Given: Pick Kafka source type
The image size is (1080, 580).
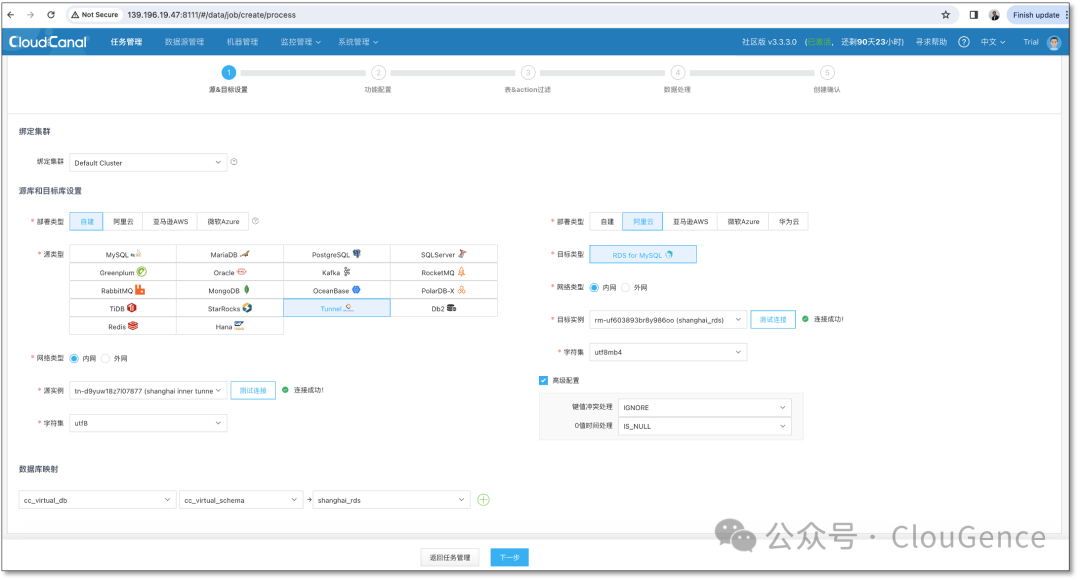Looking at the screenshot, I should [x=336, y=272].
